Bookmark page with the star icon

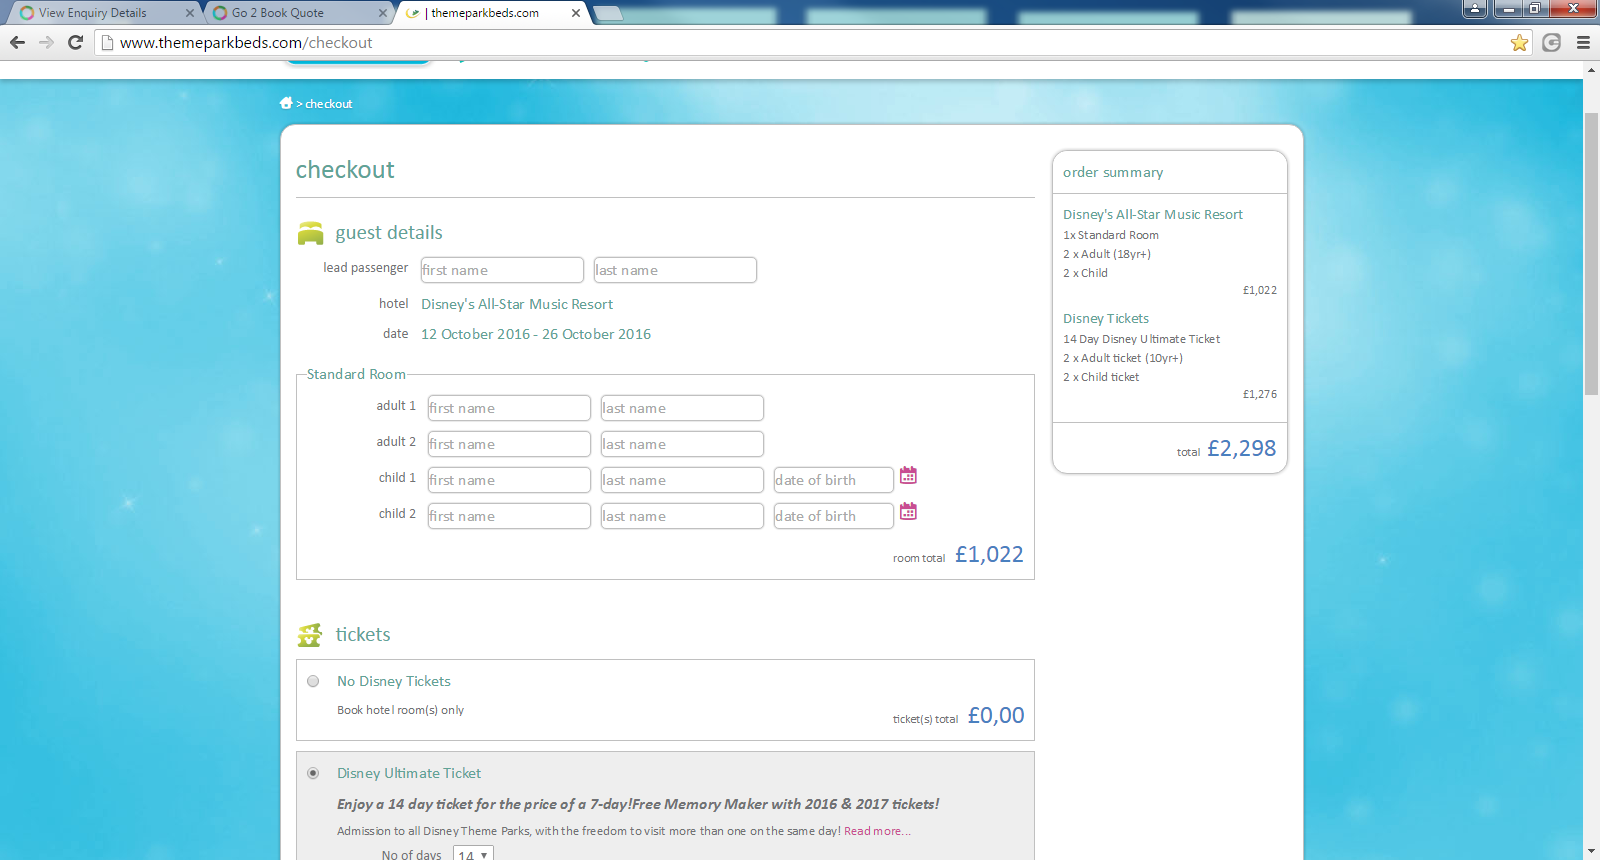(1519, 42)
